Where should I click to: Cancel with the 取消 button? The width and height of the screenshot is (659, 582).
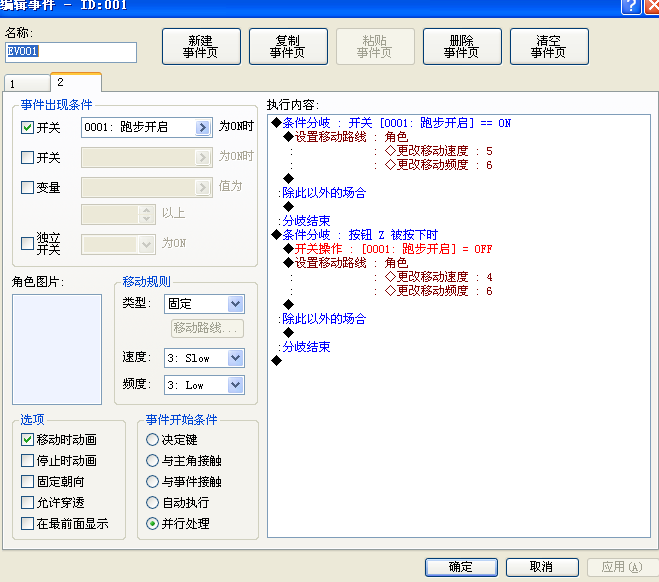click(542, 567)
